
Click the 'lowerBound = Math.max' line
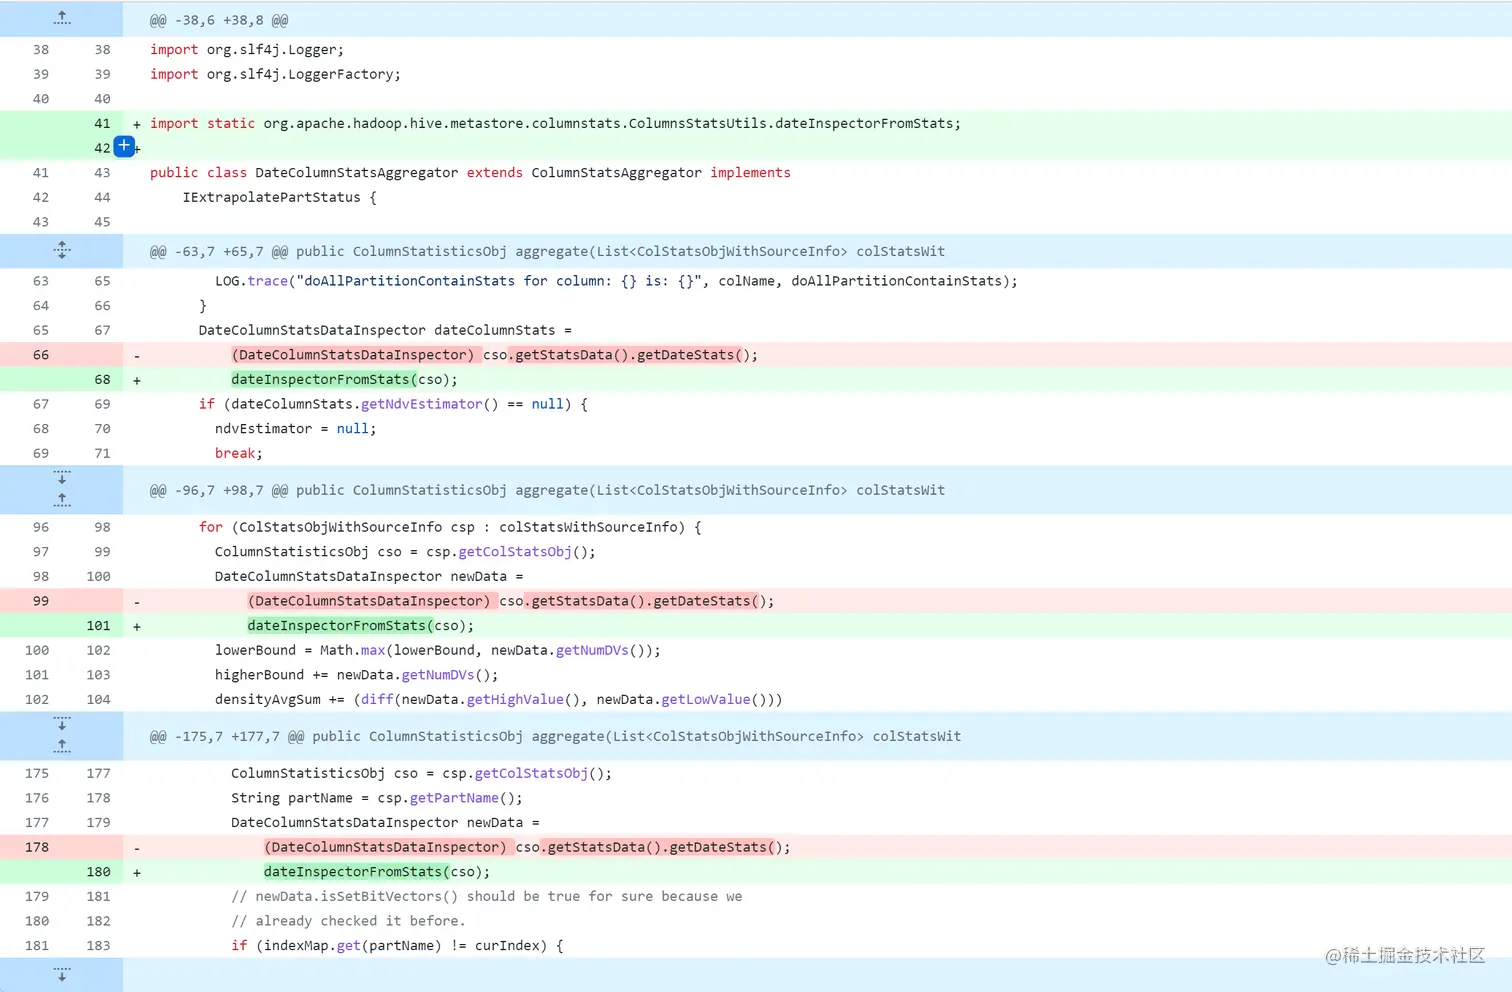pos(438,650)
